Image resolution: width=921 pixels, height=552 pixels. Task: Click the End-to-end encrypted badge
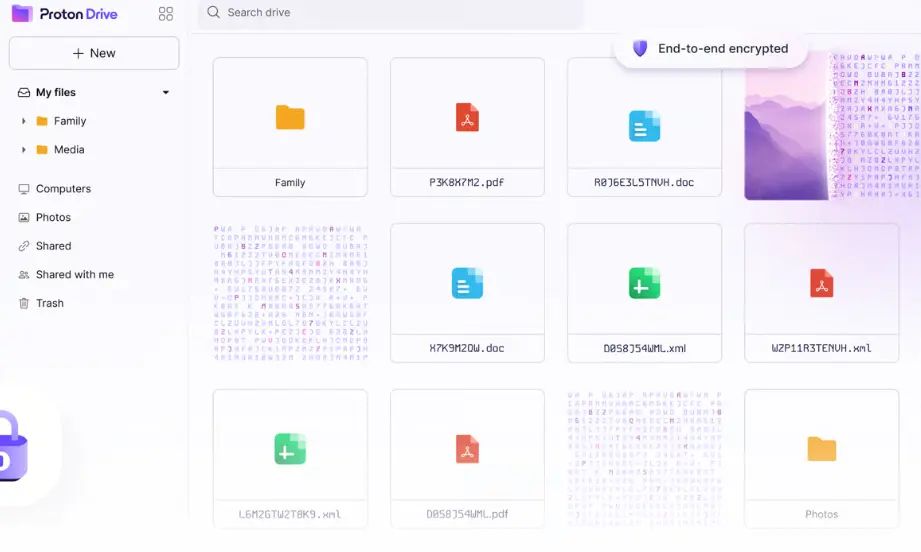(711, 49)
